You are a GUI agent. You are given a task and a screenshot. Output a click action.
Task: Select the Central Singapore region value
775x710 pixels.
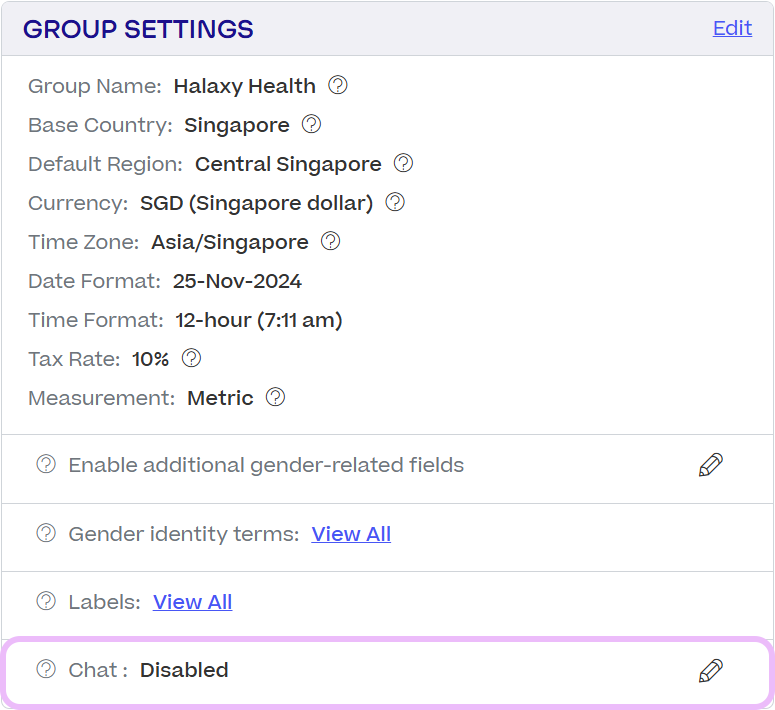pos(288,165)
